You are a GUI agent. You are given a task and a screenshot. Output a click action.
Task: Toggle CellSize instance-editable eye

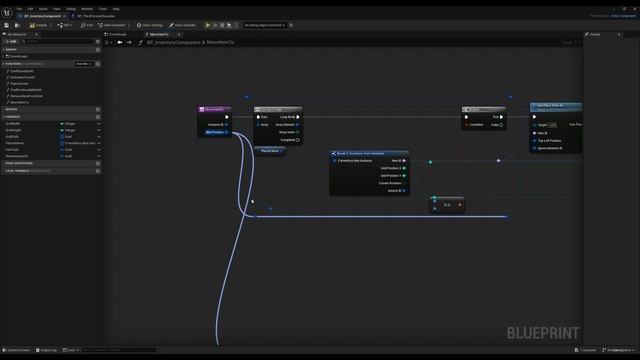tap(99, 150)
